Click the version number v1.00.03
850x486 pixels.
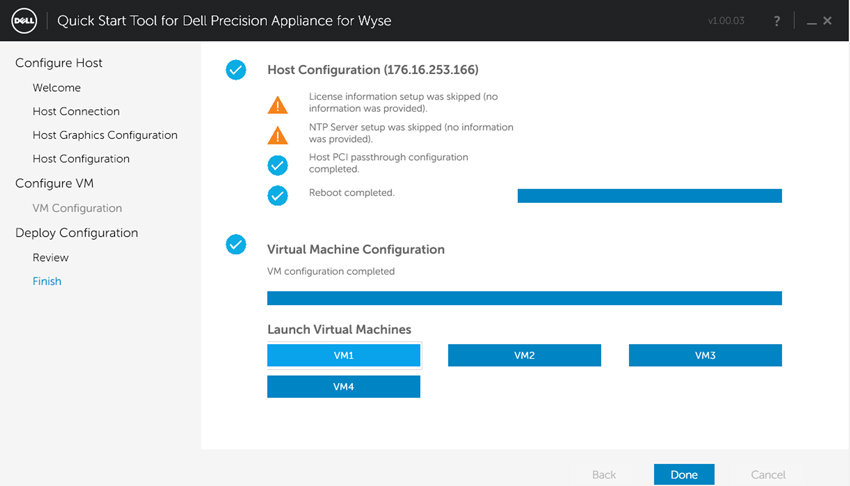pyautogui.click(x=726, y=21)
